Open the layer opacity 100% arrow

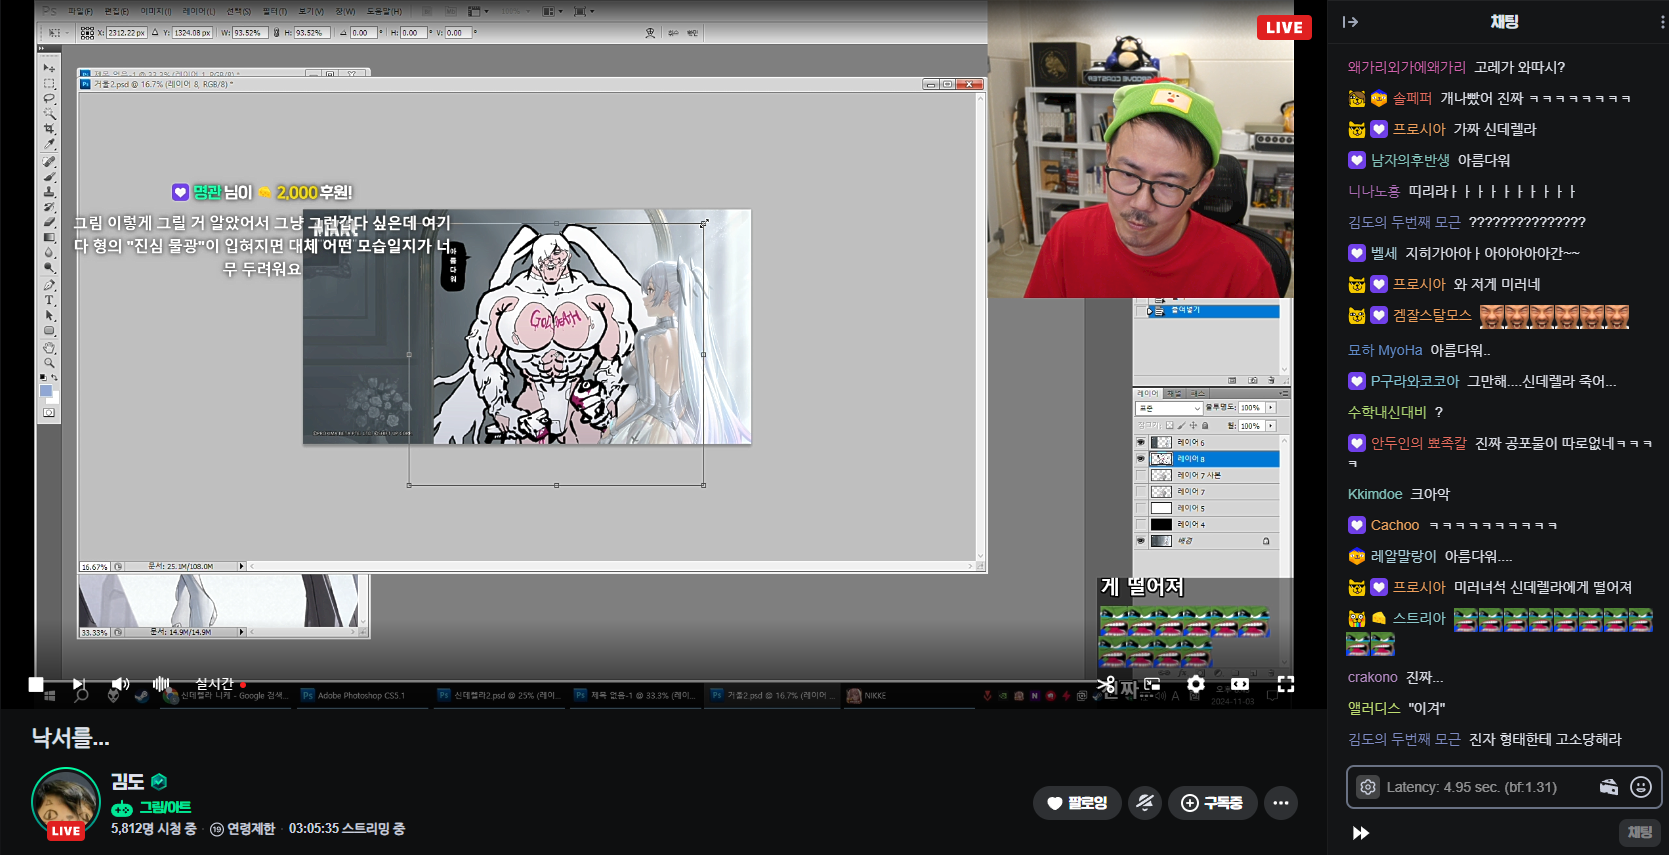click(1271, 408)
